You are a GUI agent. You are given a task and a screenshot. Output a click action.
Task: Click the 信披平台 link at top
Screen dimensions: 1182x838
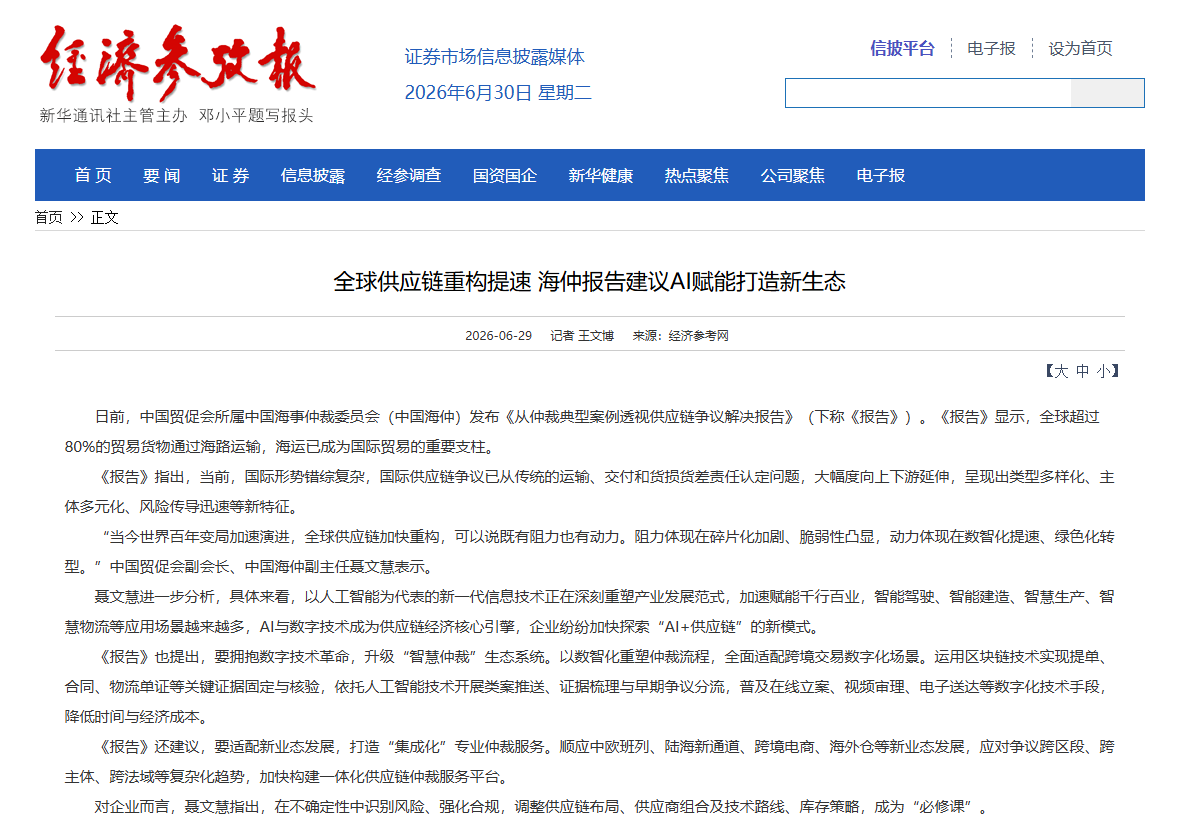(x=902, y=48)
